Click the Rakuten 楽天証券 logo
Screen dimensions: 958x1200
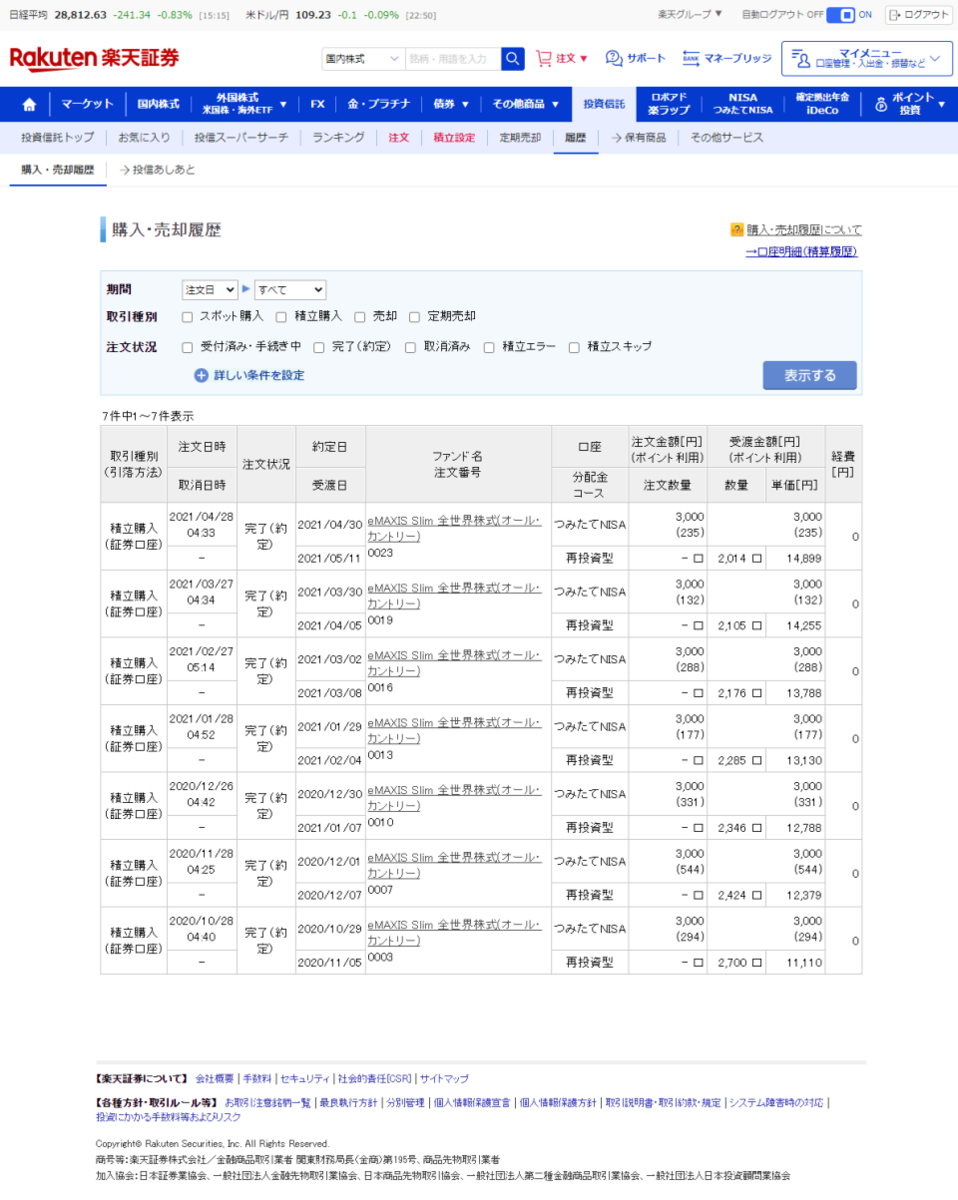click(94, 59)
